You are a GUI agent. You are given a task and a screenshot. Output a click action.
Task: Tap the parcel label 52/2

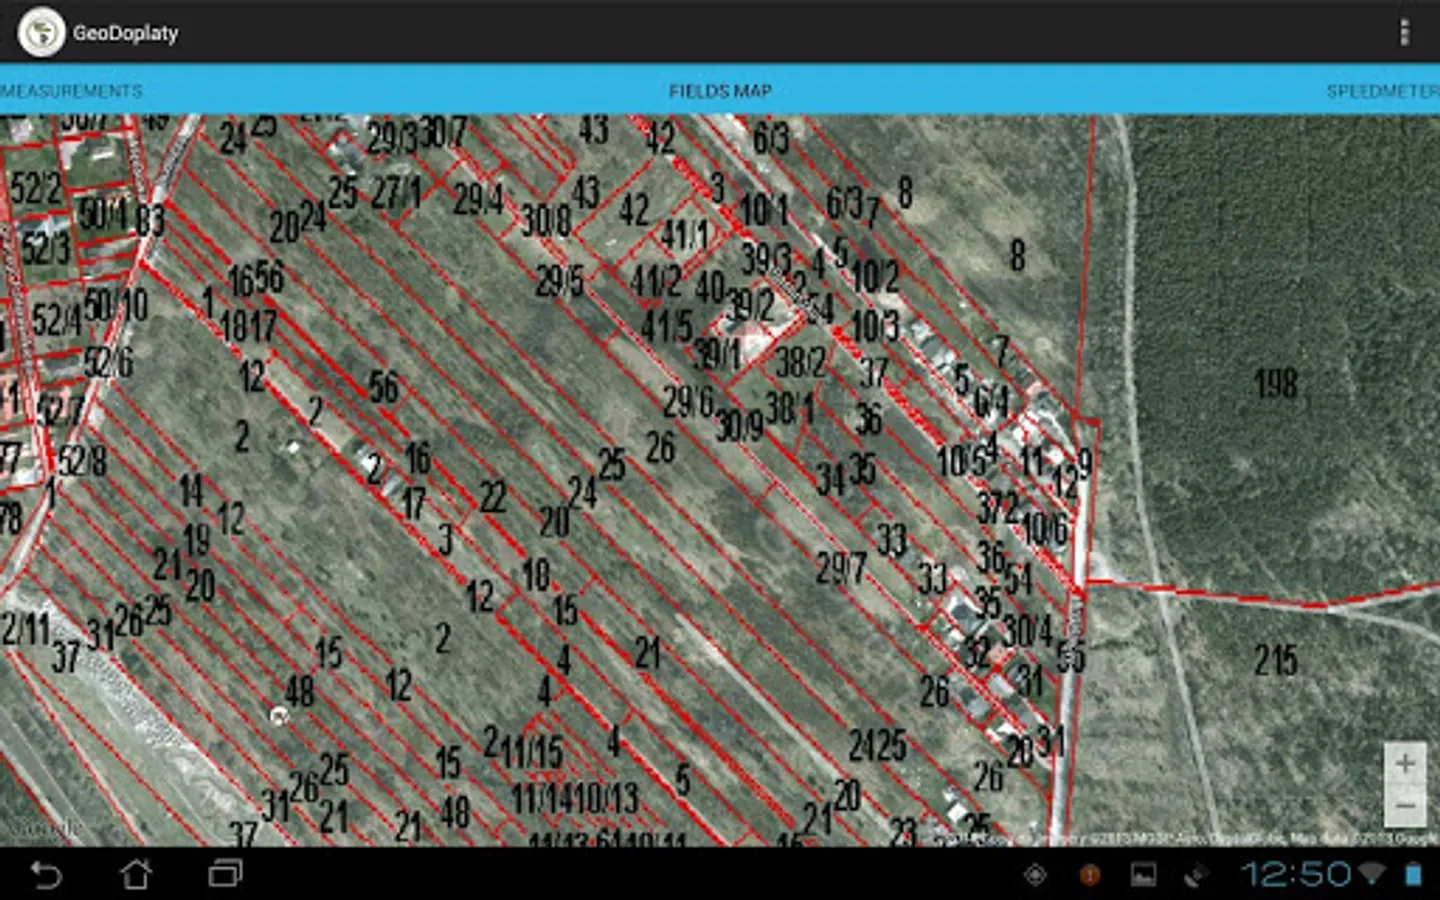(36, 188)
